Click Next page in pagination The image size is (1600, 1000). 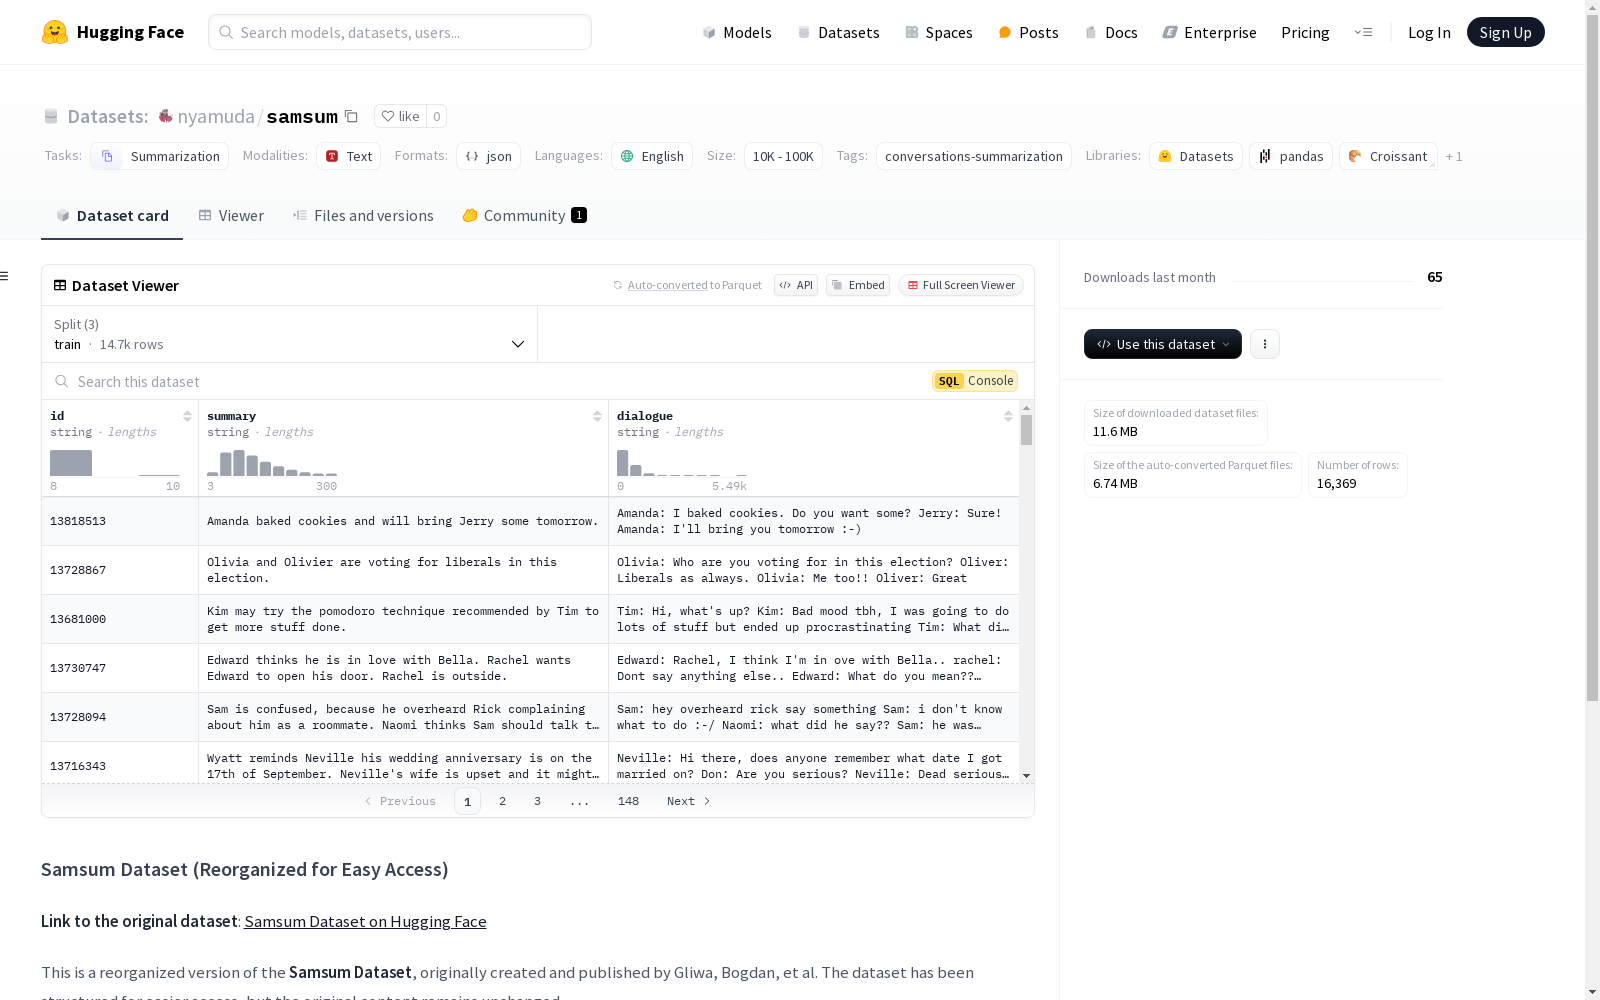tap(689, 801)
